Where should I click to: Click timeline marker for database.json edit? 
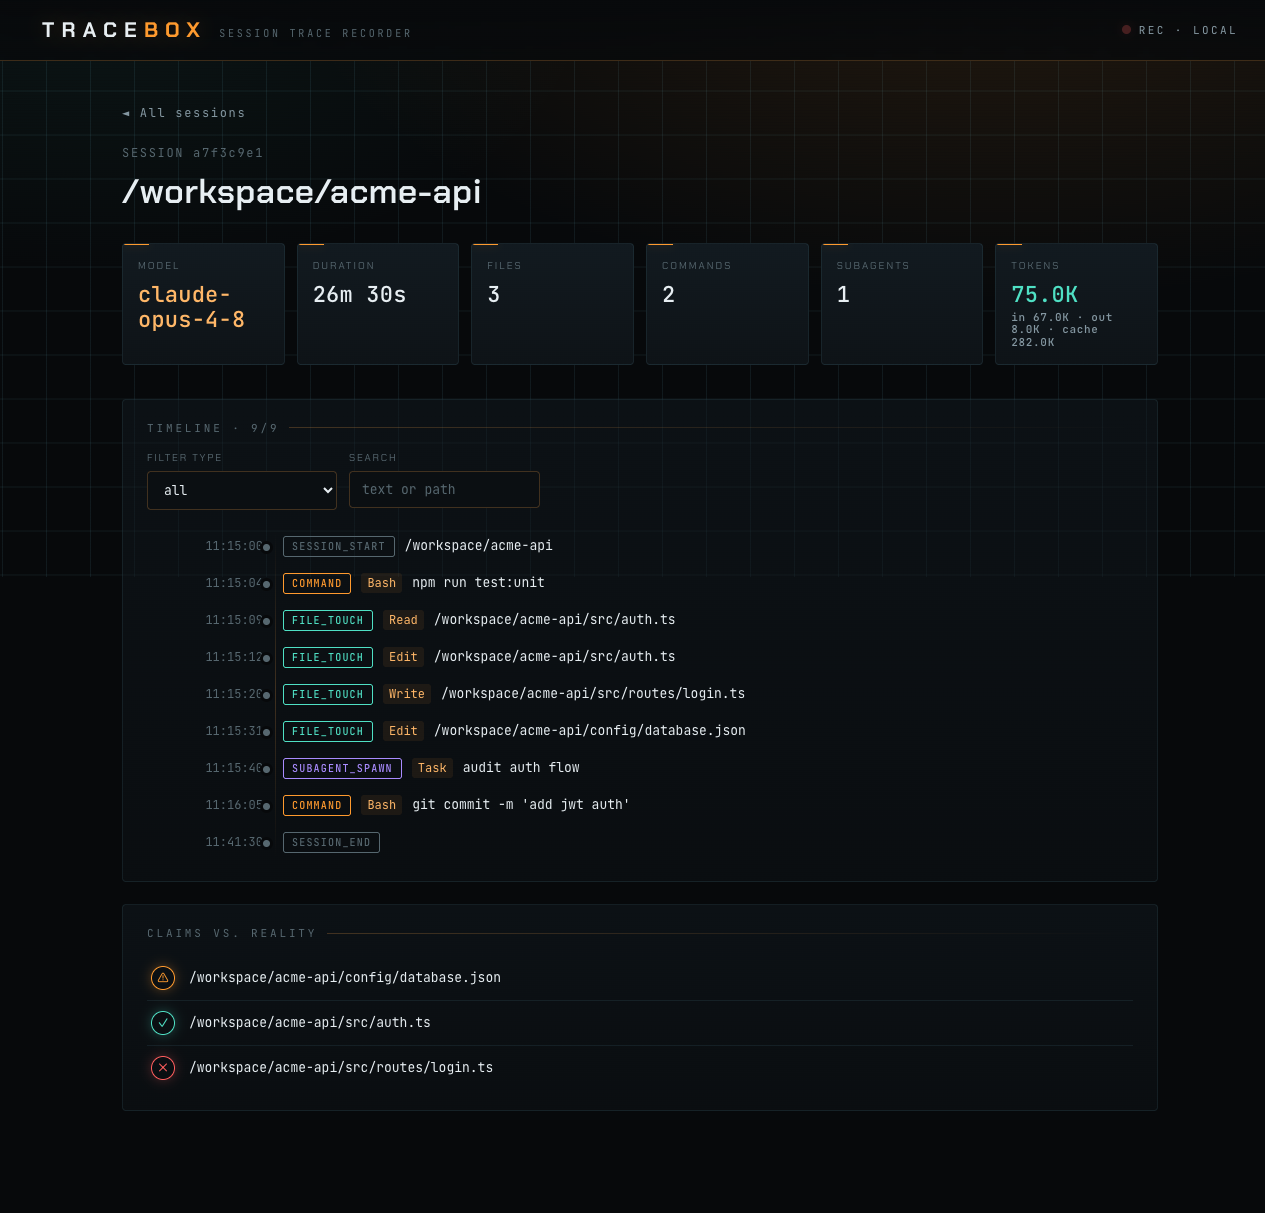click(x=266, y=732)
